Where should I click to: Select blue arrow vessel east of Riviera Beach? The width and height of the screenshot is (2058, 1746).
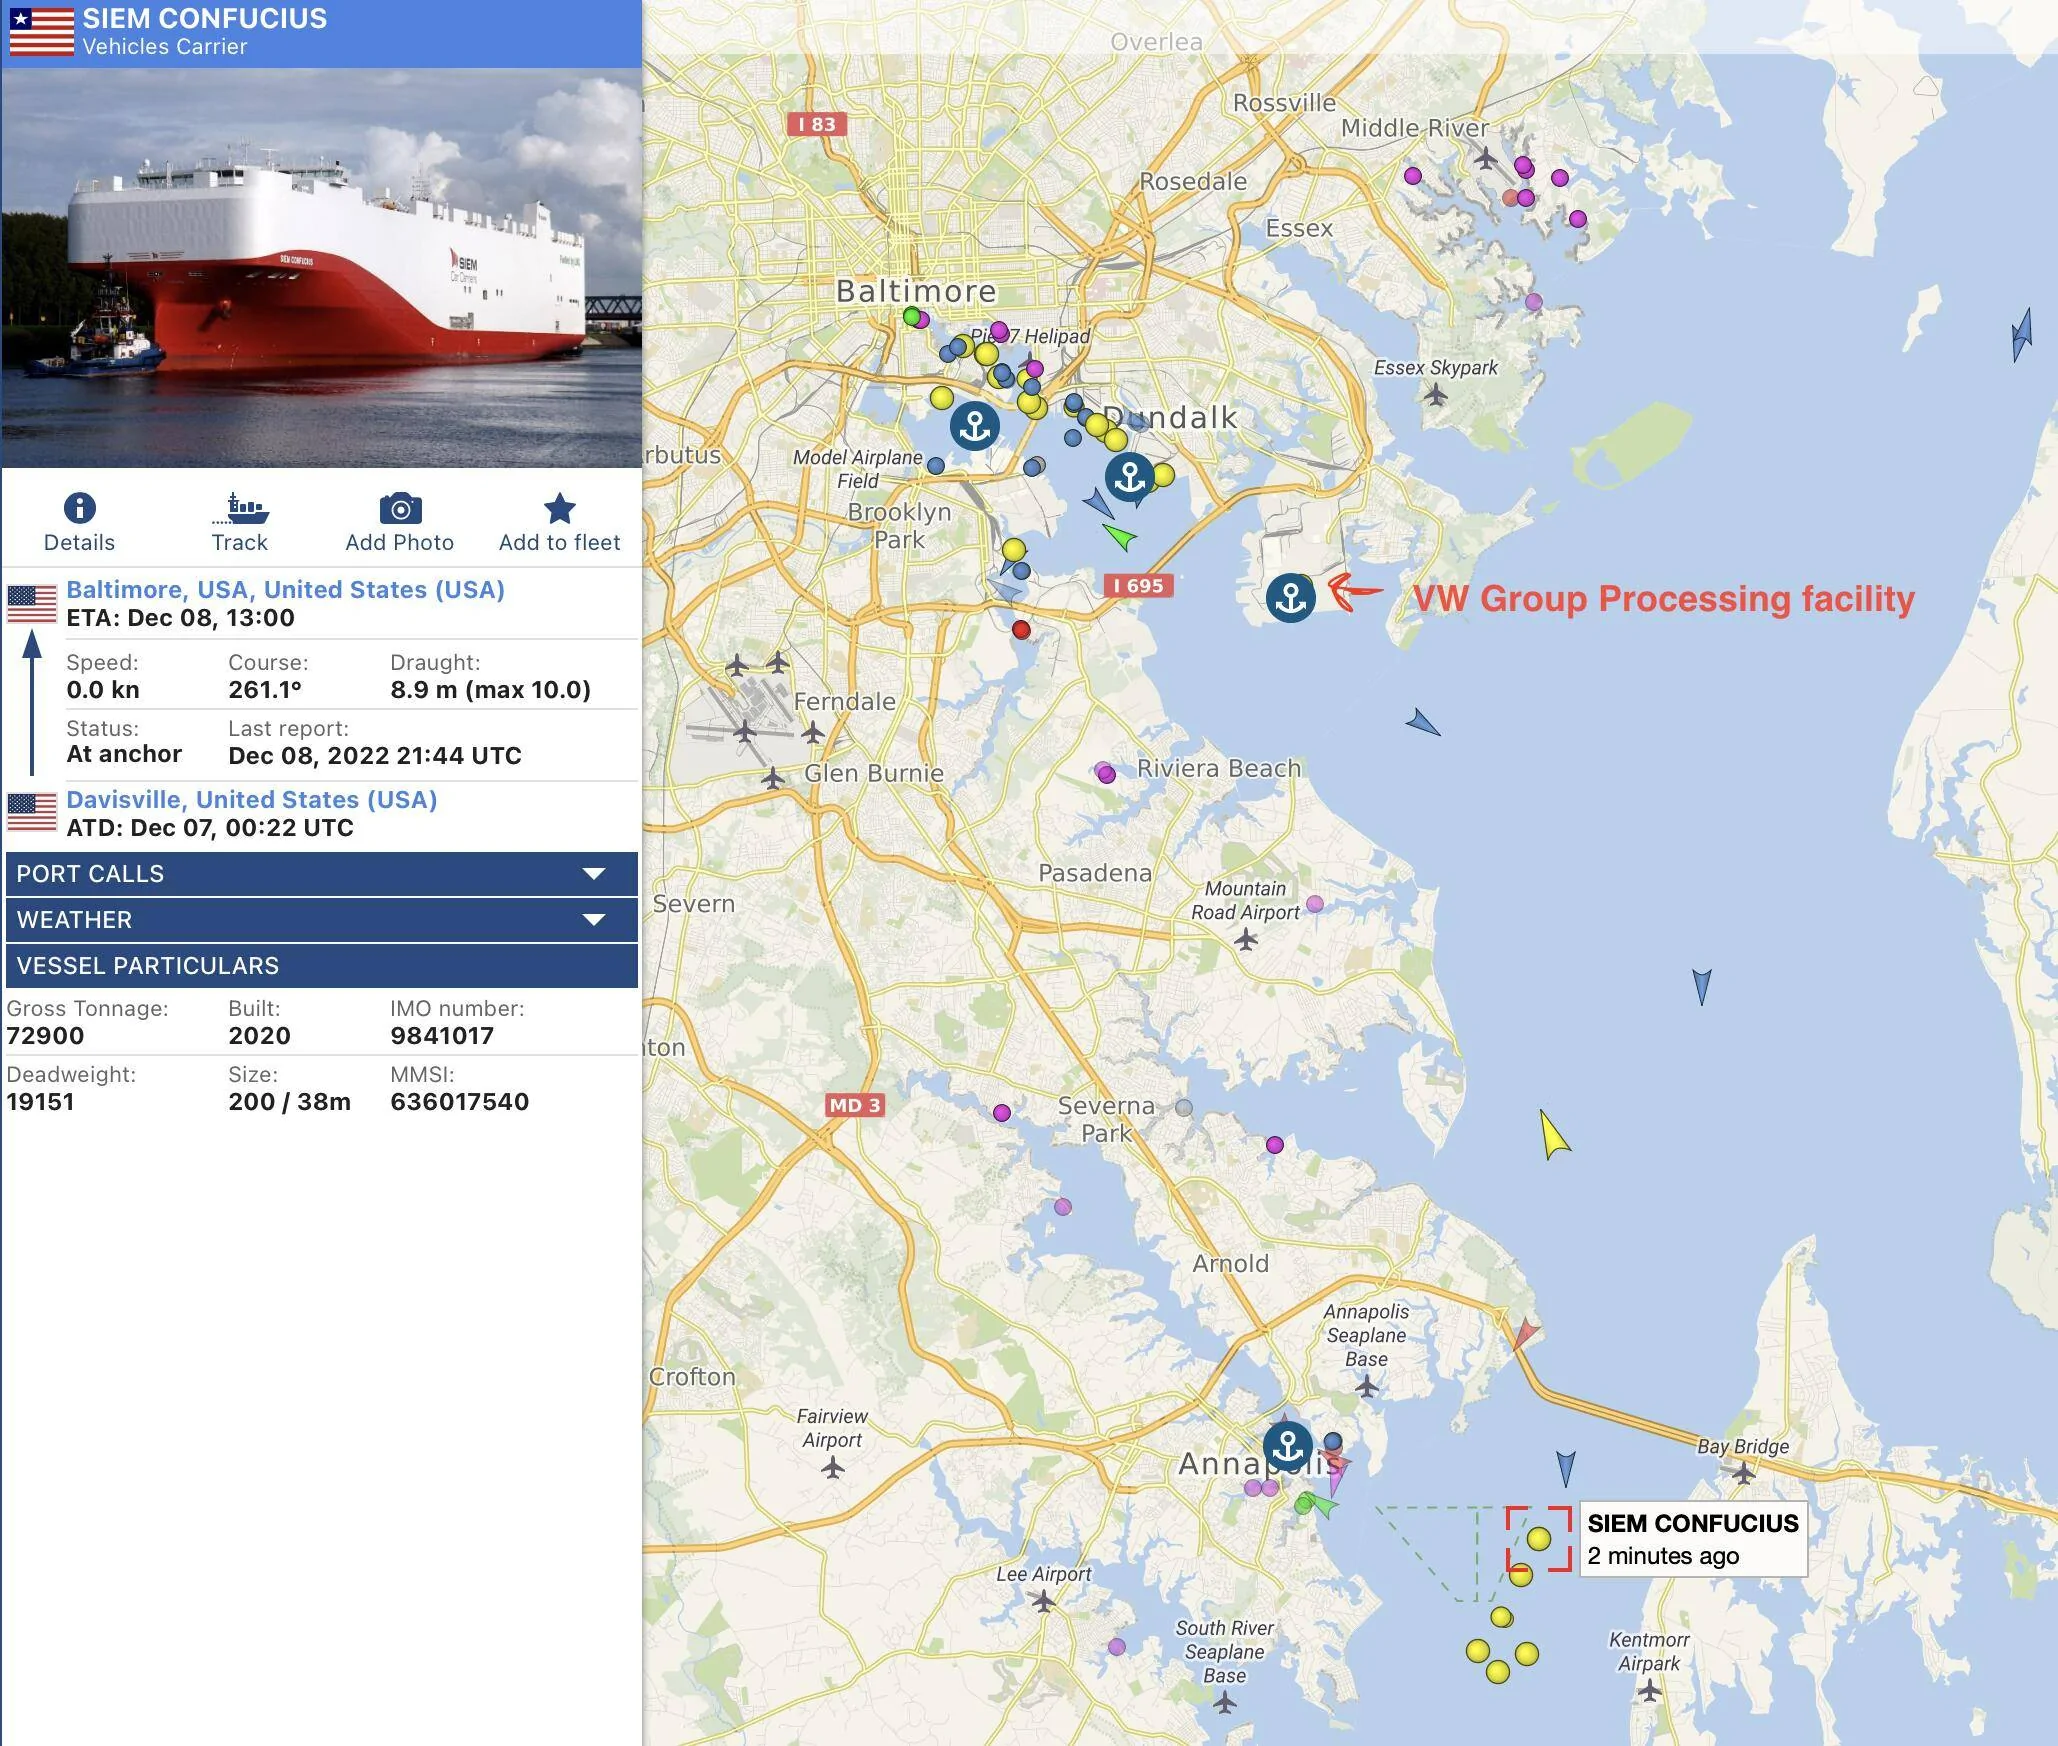click(x=1423, y=722)
